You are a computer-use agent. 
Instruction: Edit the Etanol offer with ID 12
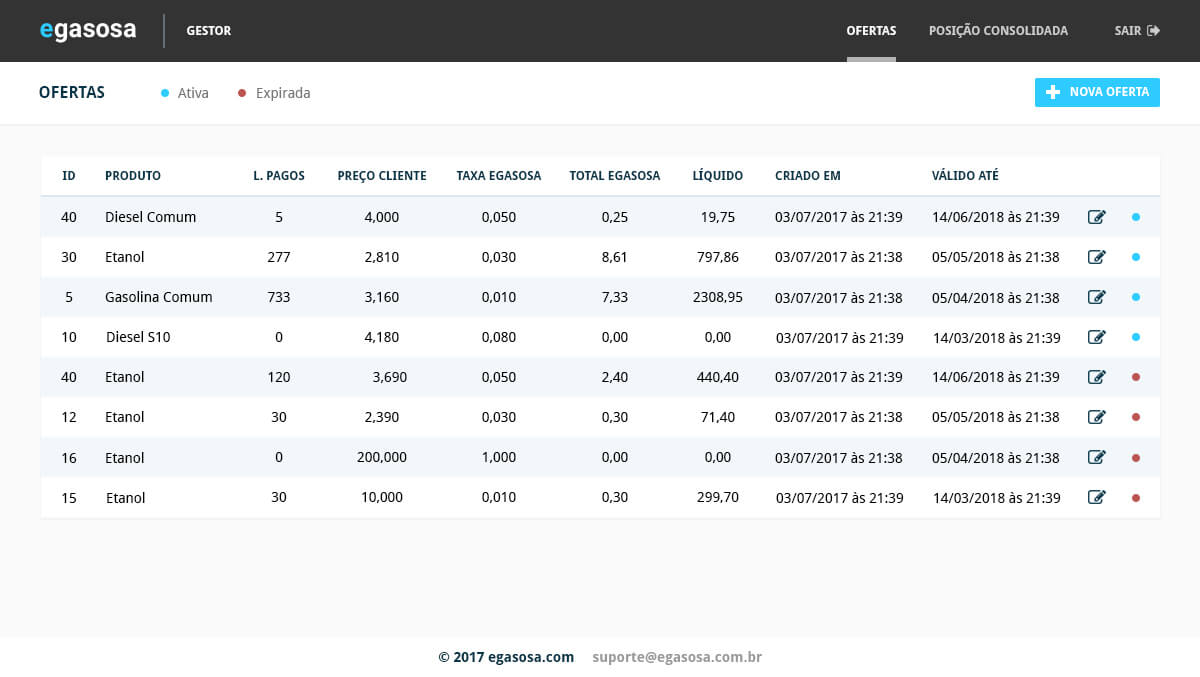pyautogui.click(x=1097, y=417)
